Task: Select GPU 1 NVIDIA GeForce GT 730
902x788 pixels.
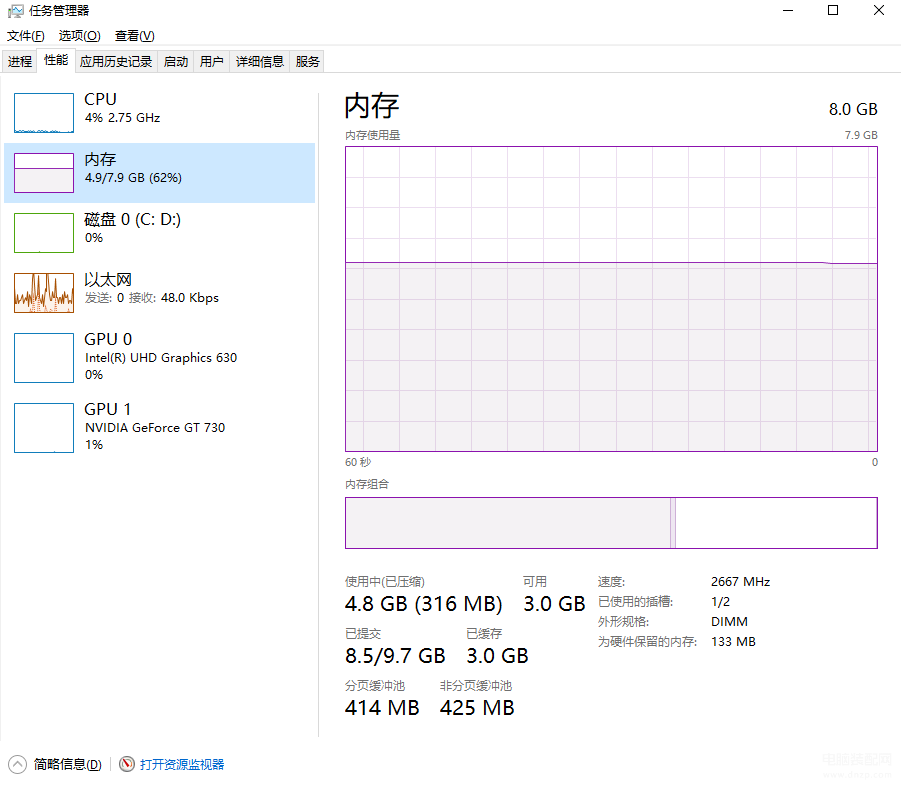Action: (x=44, y=428)
